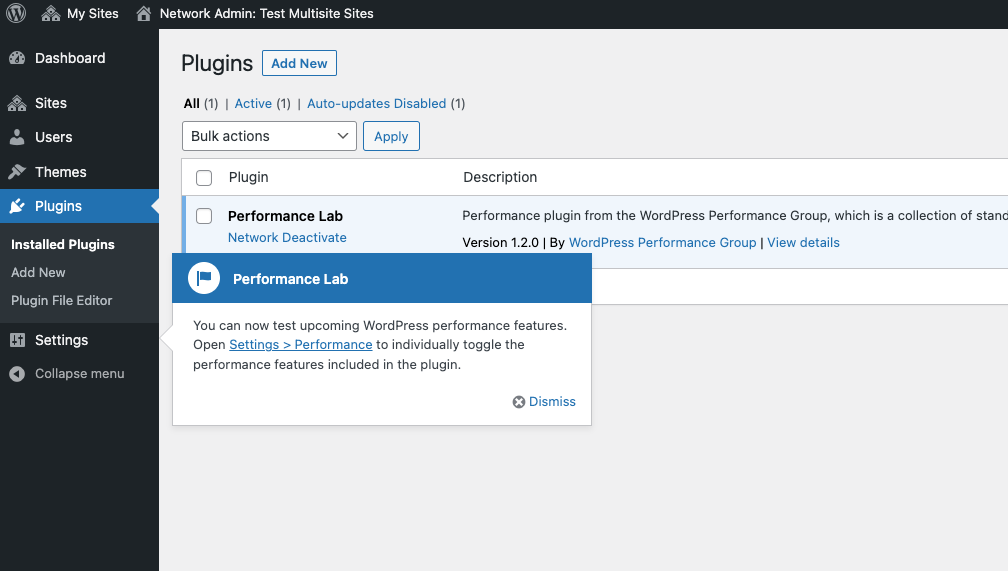
Task: Click the Users person icon
Action: (x=17, y=137)
